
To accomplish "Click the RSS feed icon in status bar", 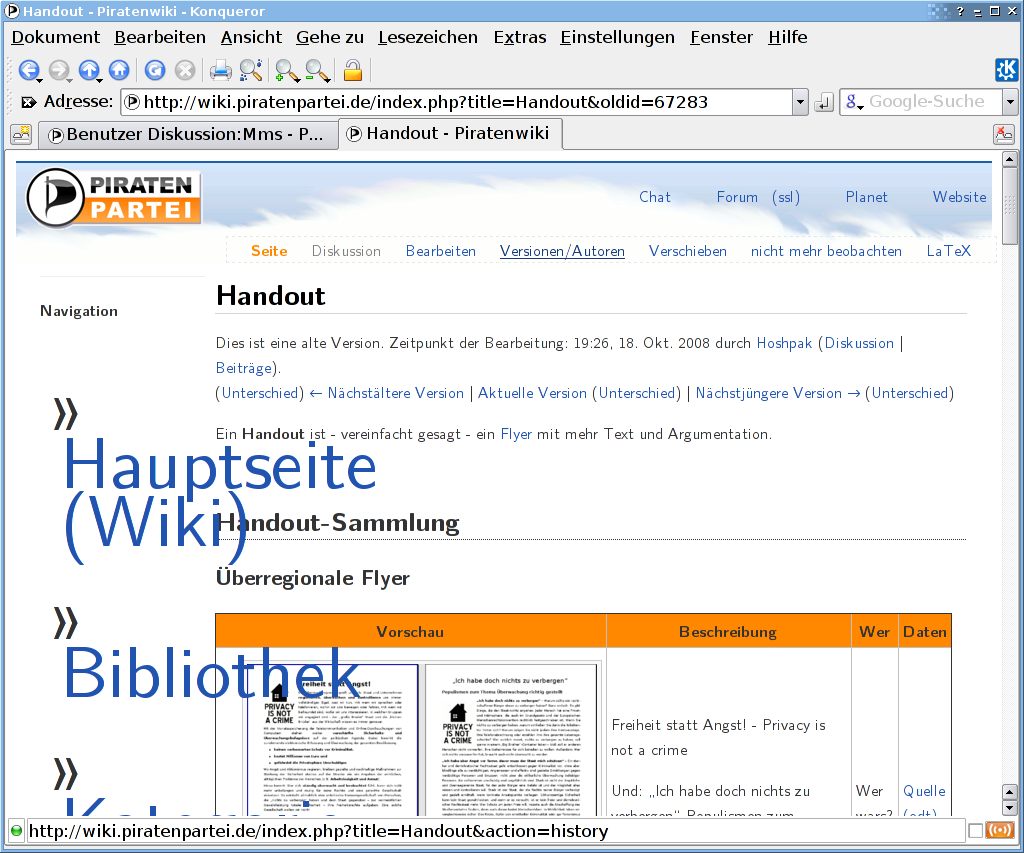I will 1000,831.
